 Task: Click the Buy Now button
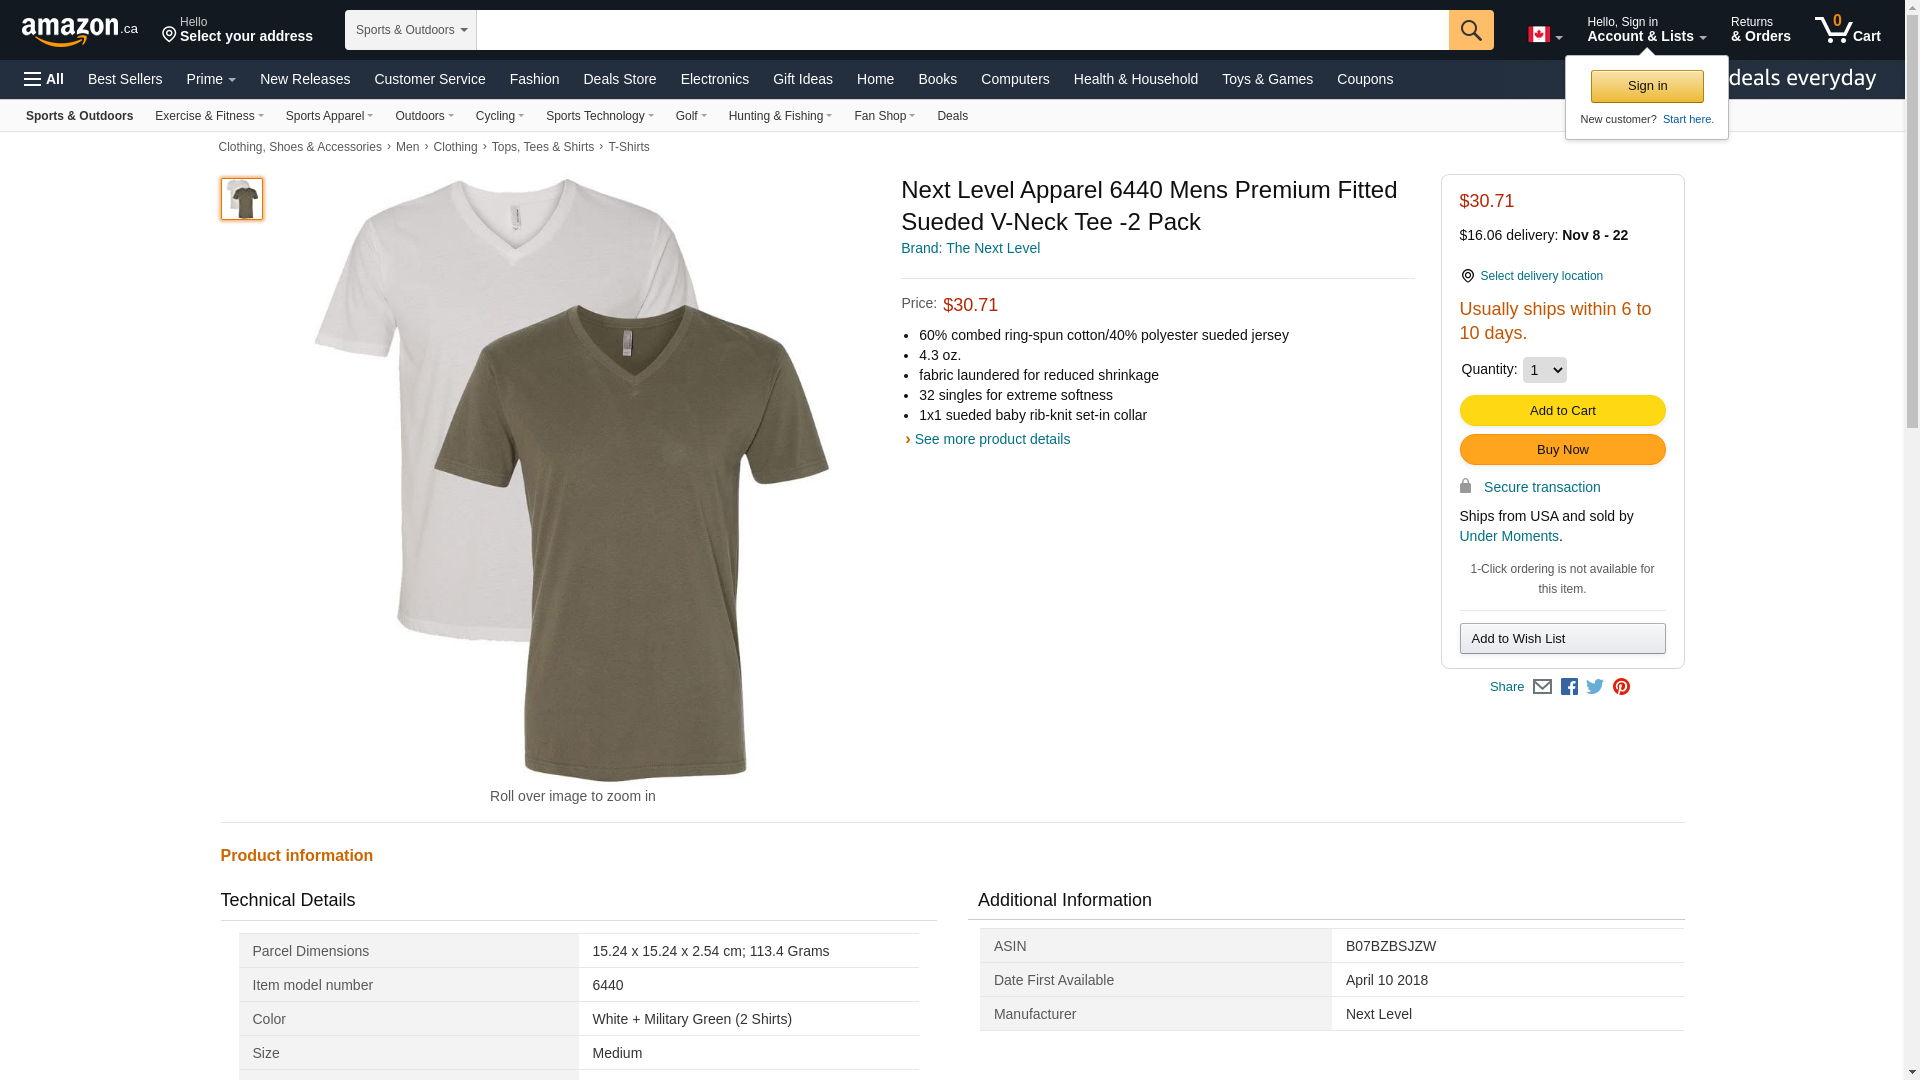(x=1562, y=450)
